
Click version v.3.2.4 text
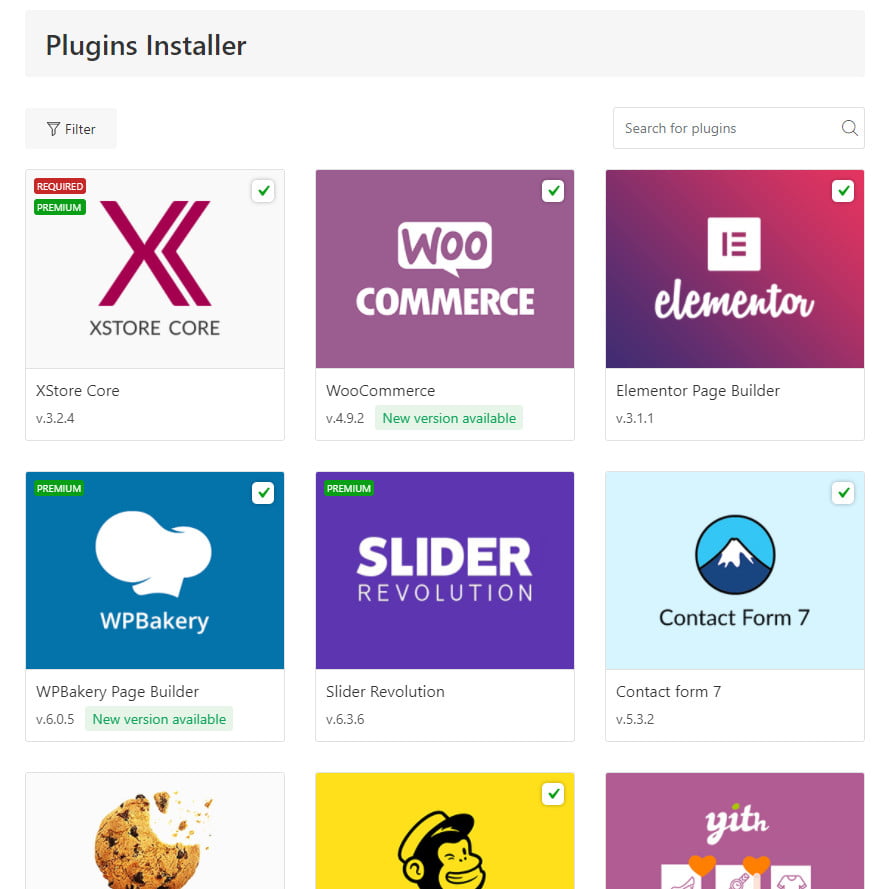tap(55, 418)
